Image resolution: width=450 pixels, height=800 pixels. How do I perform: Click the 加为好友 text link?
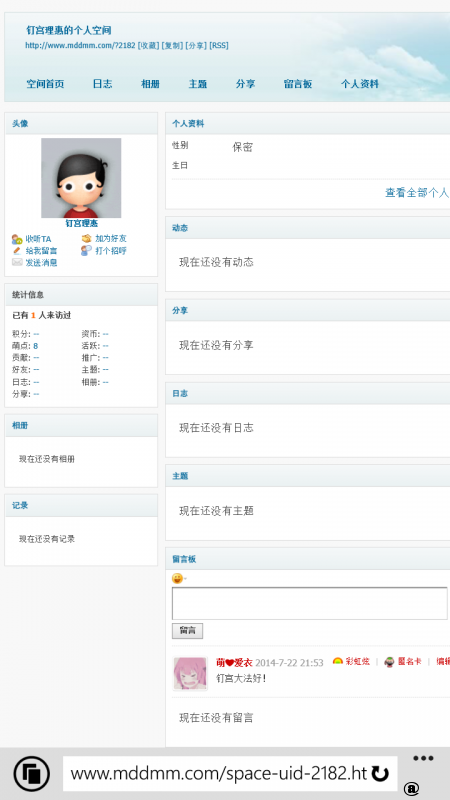click(111, 238)
